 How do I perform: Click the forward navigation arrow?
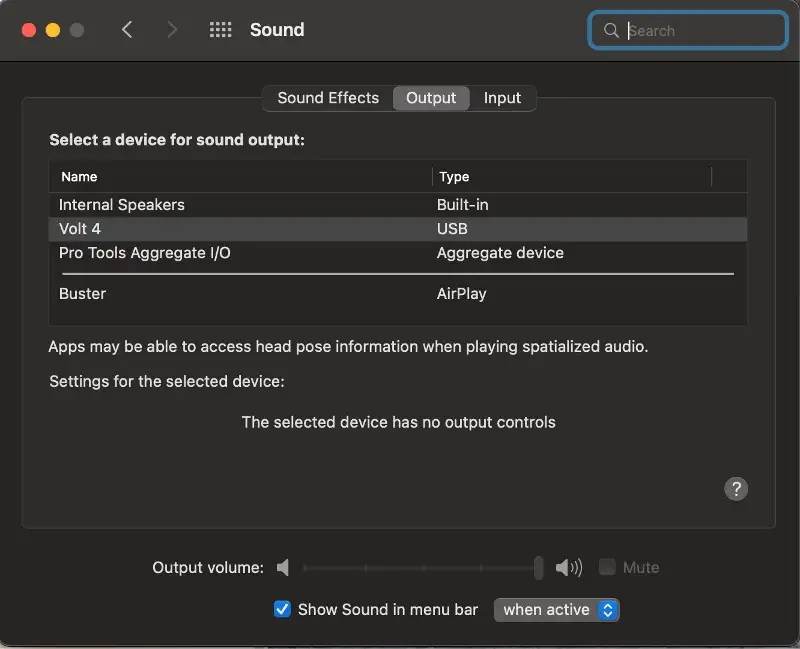tap(171, 30)
